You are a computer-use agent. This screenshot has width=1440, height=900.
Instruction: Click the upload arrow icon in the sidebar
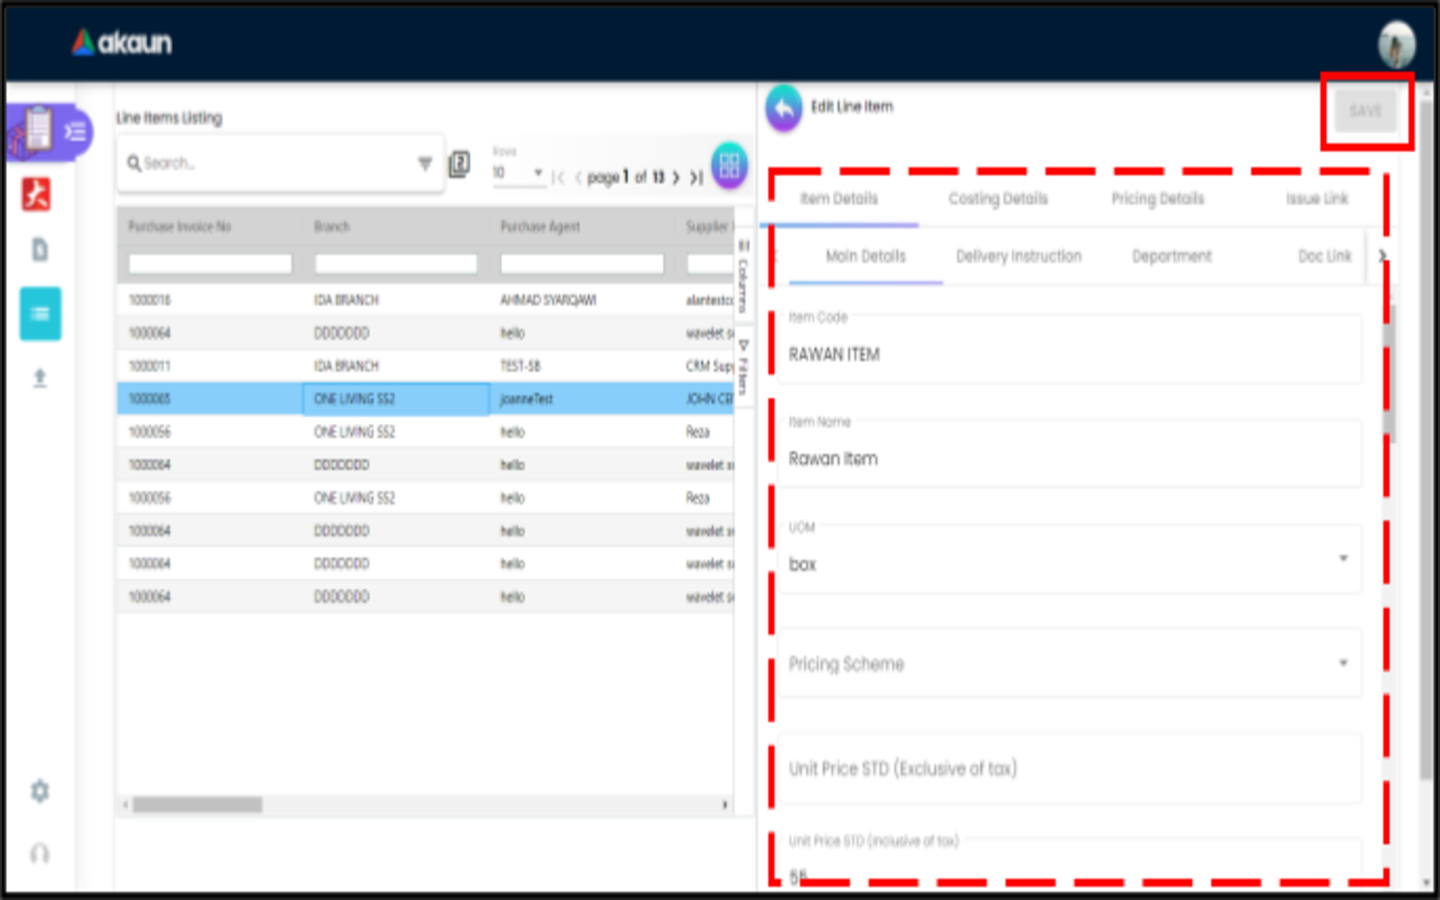(40, 378)
